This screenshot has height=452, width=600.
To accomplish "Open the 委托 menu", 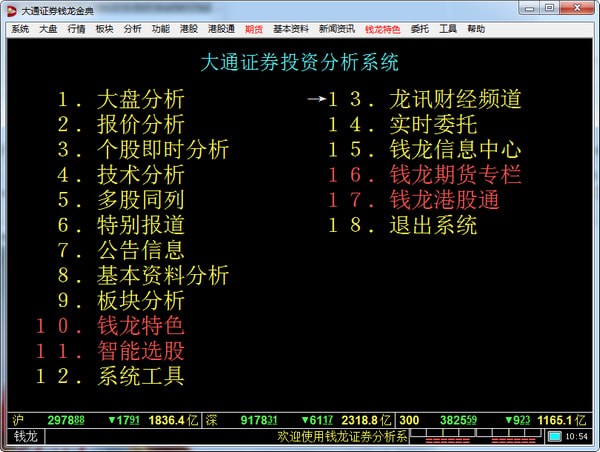I will [419, 29].
